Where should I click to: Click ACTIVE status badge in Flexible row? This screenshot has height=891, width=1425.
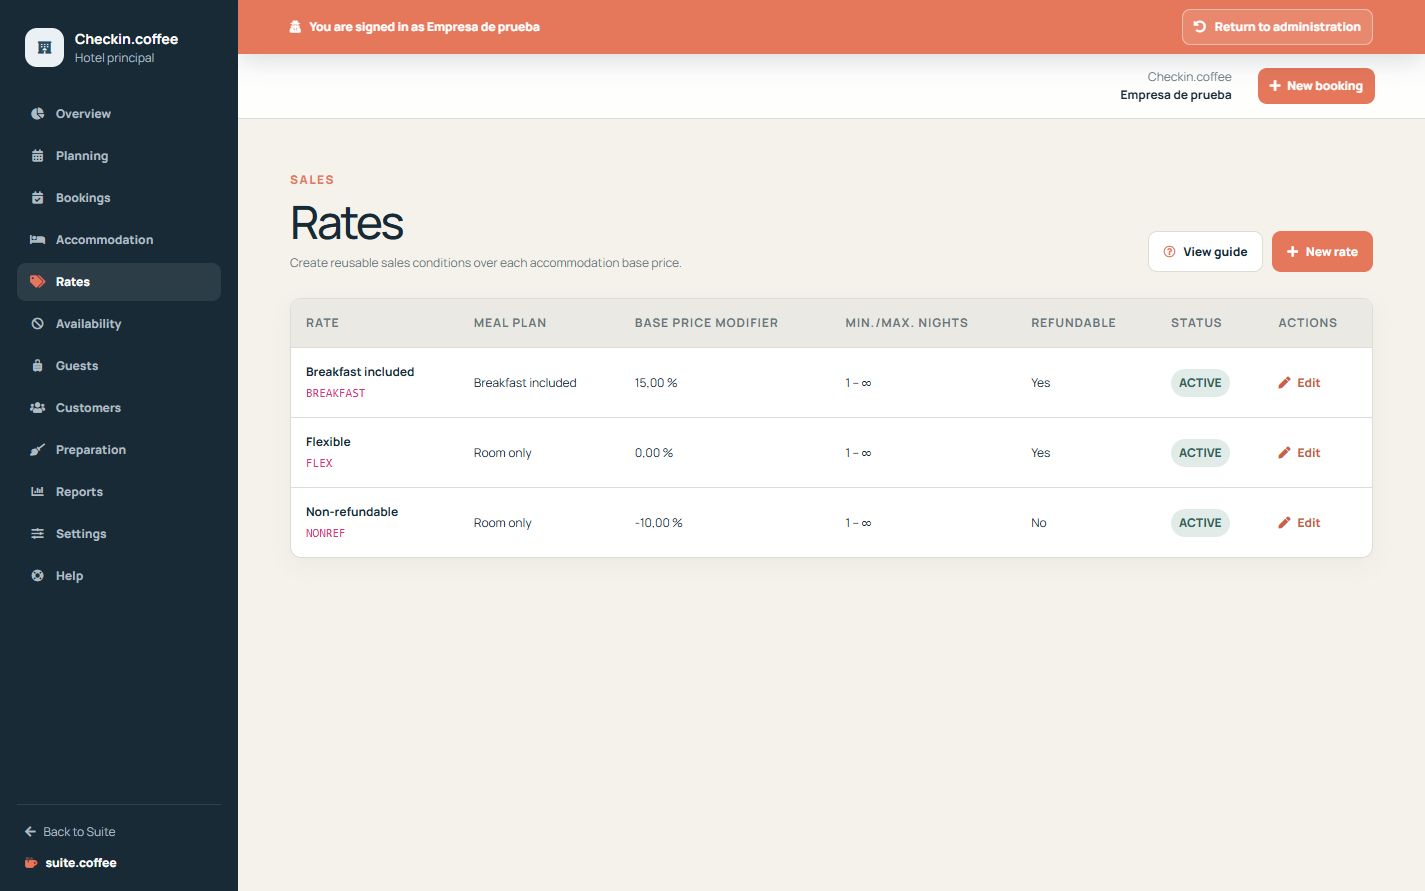[1200, 453]
